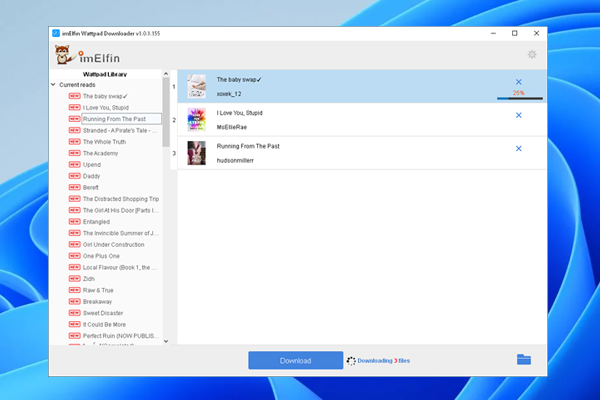
Task: Click author name hudsonmillerr
Action: (x=235, y=160)
